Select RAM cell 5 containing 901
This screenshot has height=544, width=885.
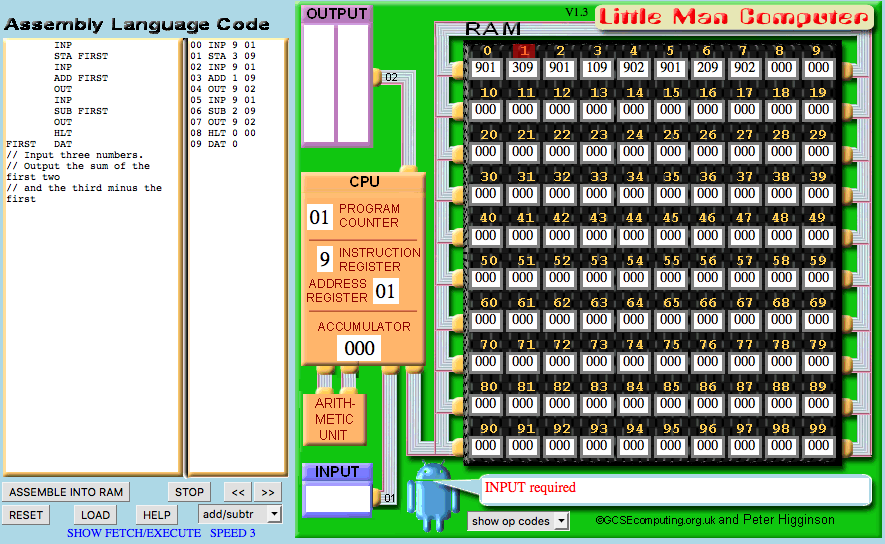coord(671,68)
